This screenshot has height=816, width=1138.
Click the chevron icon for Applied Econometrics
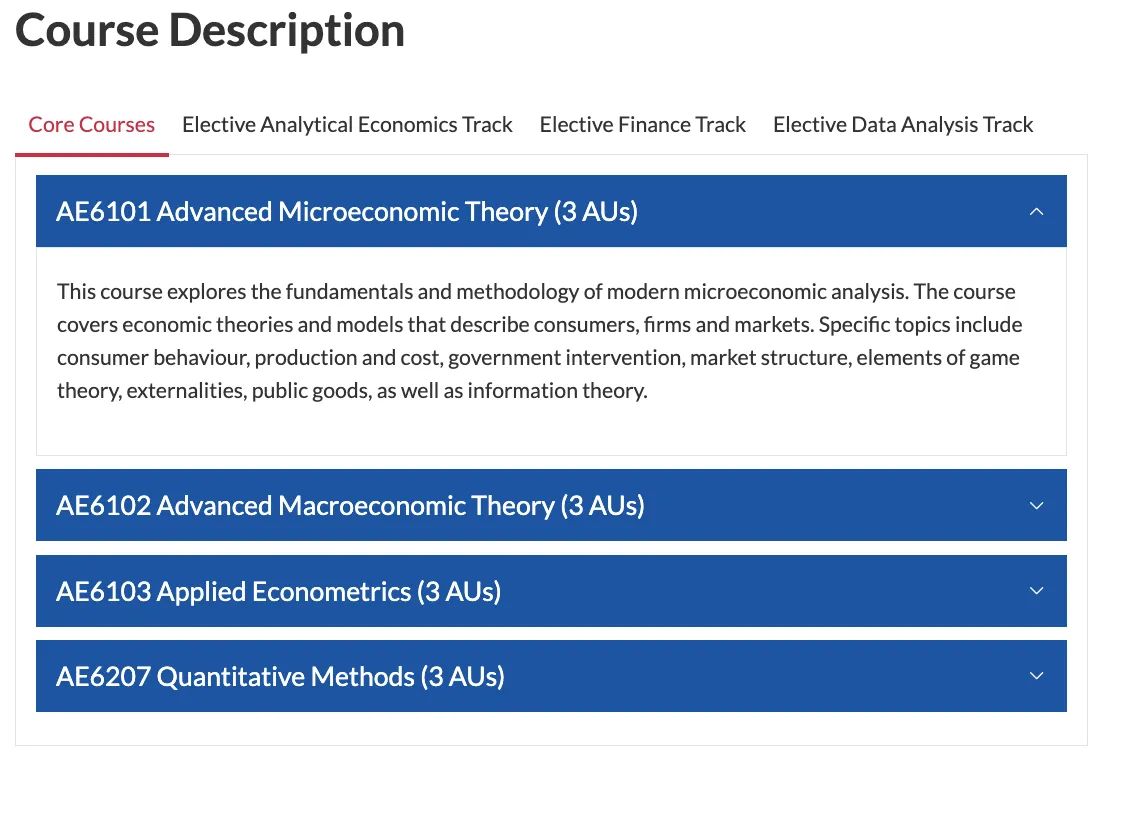pos(1036,591)
